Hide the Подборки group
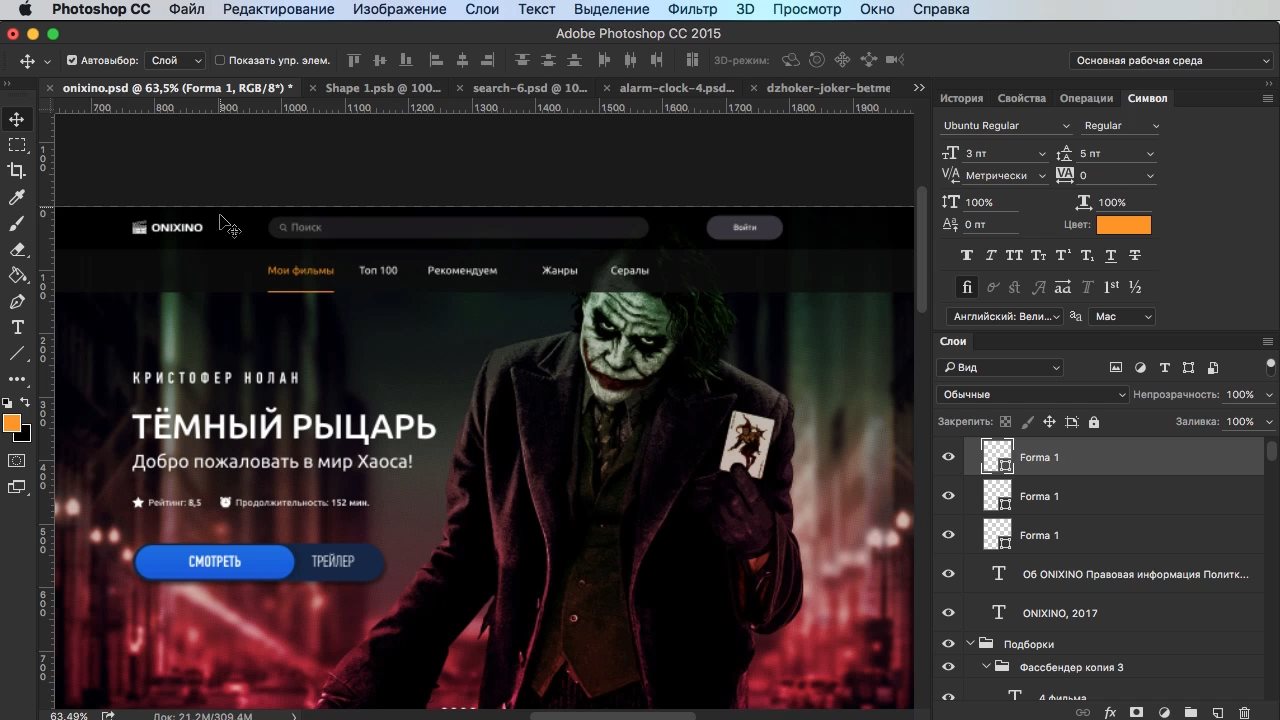Image resolution: width=1280 pixels, height=720 pixels. pyautogui.click(x=948, y=644)
